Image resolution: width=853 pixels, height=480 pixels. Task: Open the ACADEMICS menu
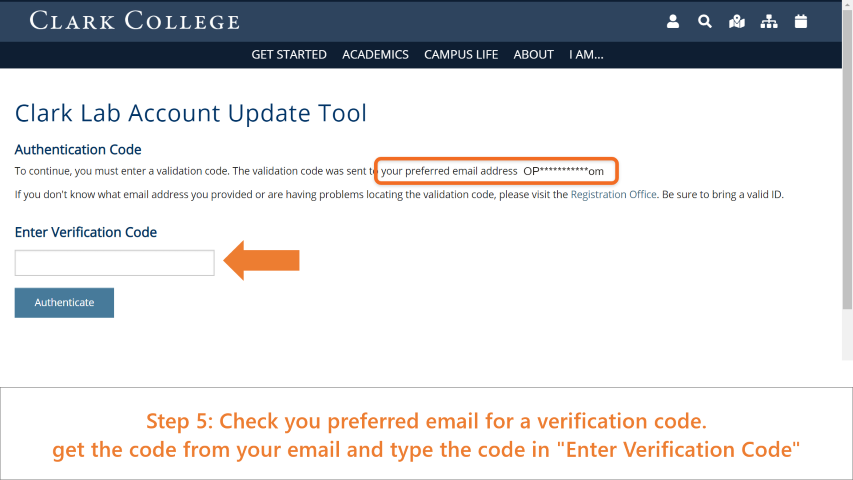[x=375, y=54]
